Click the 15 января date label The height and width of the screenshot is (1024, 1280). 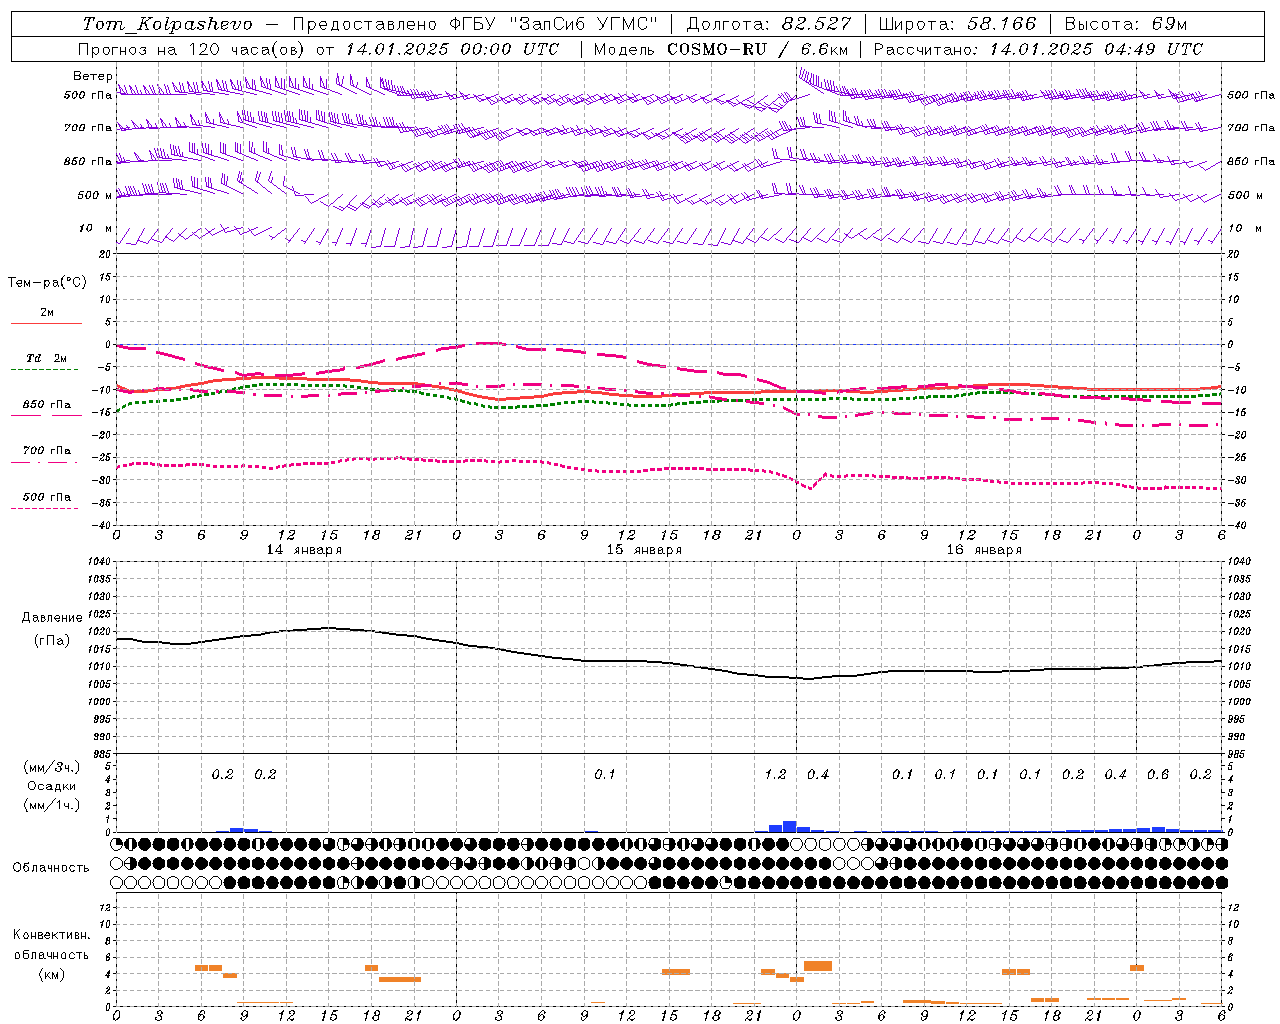coord(644,550)
